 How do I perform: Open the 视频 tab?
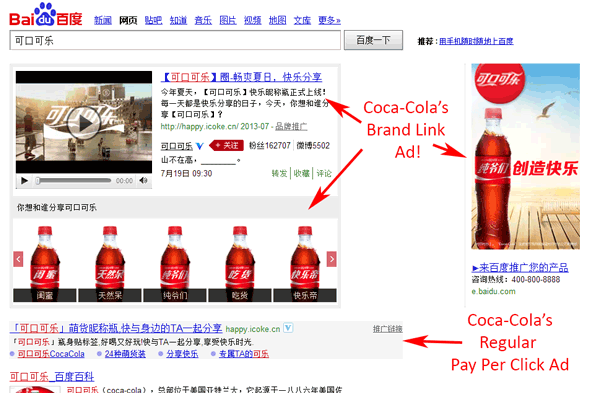pyautogui.click(x=253, y=20)
